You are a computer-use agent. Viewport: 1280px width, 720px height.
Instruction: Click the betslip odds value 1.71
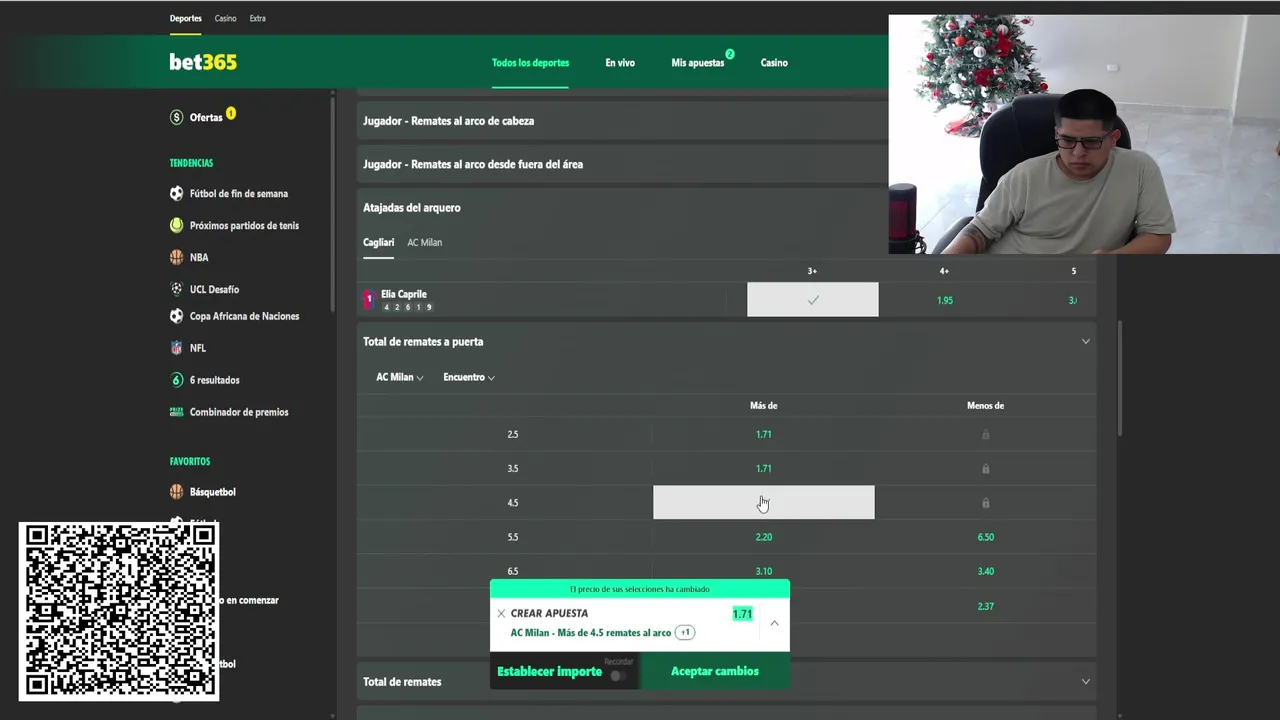pyautogui.click(x=742, y=614)
